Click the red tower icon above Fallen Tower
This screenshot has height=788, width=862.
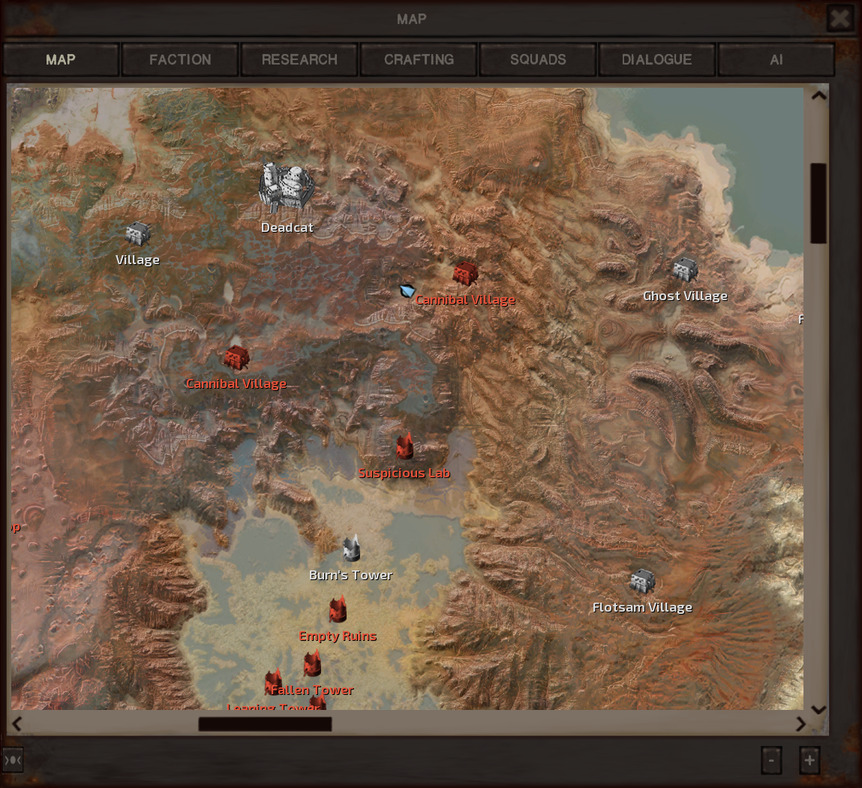(312, 664)
